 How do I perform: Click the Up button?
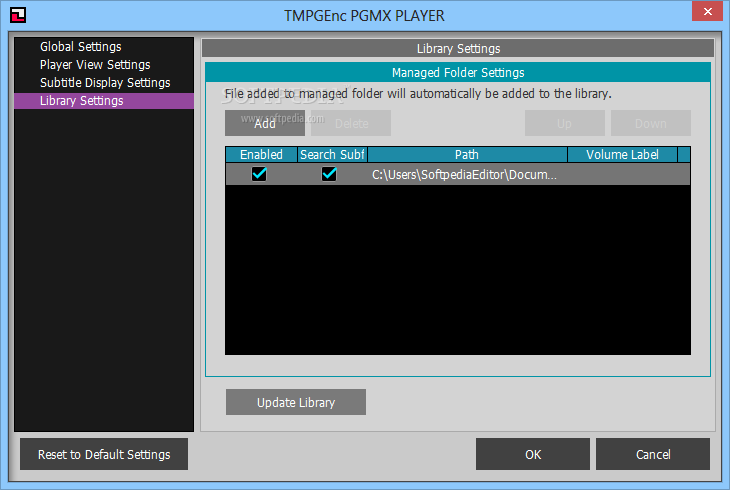(565, 123)
